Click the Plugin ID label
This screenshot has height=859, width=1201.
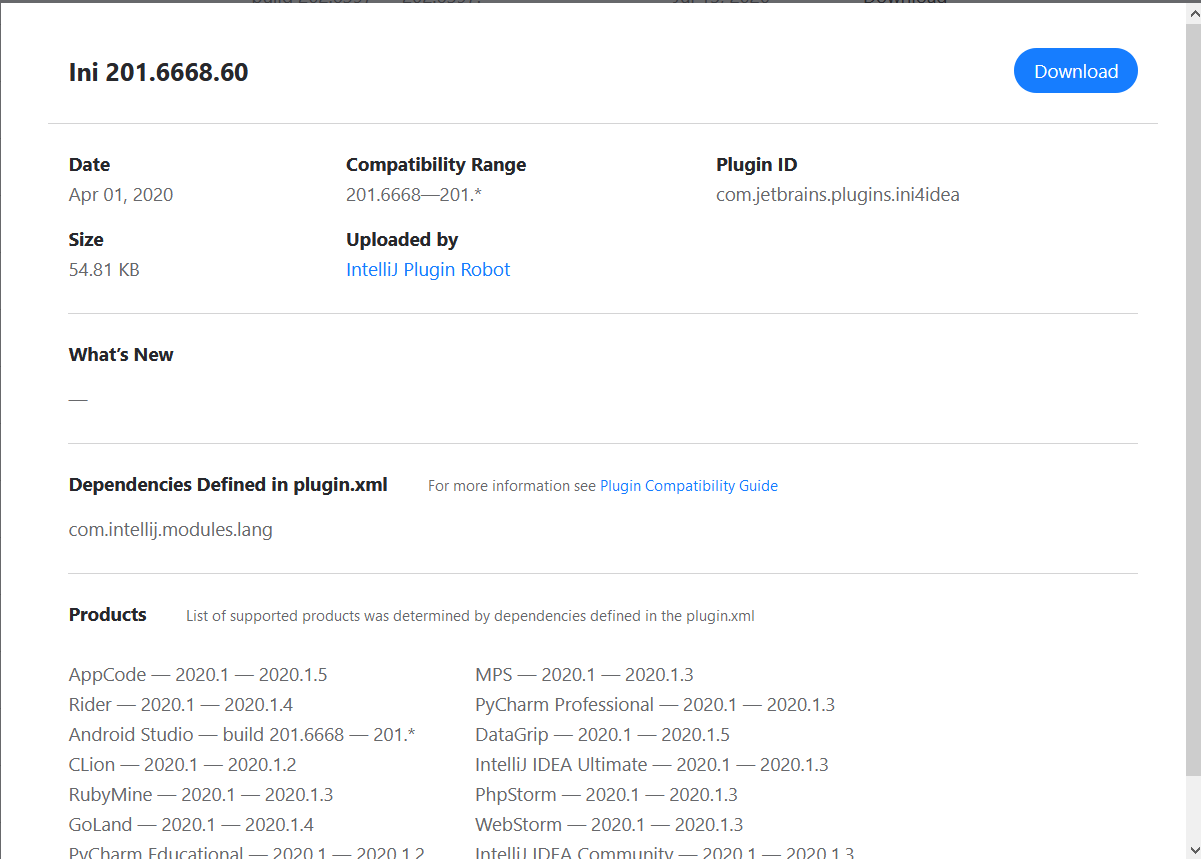[757, 165]
